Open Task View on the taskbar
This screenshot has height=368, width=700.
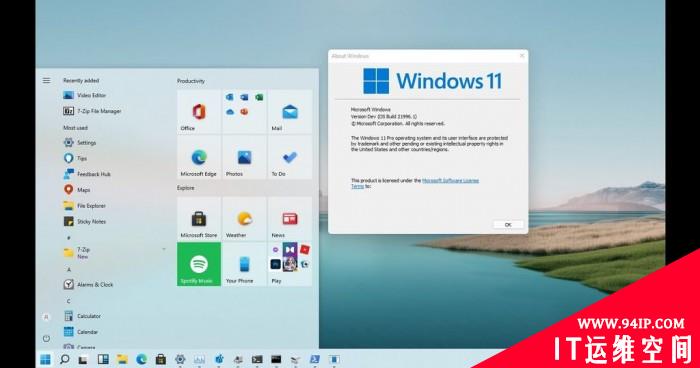click(83, 360)
